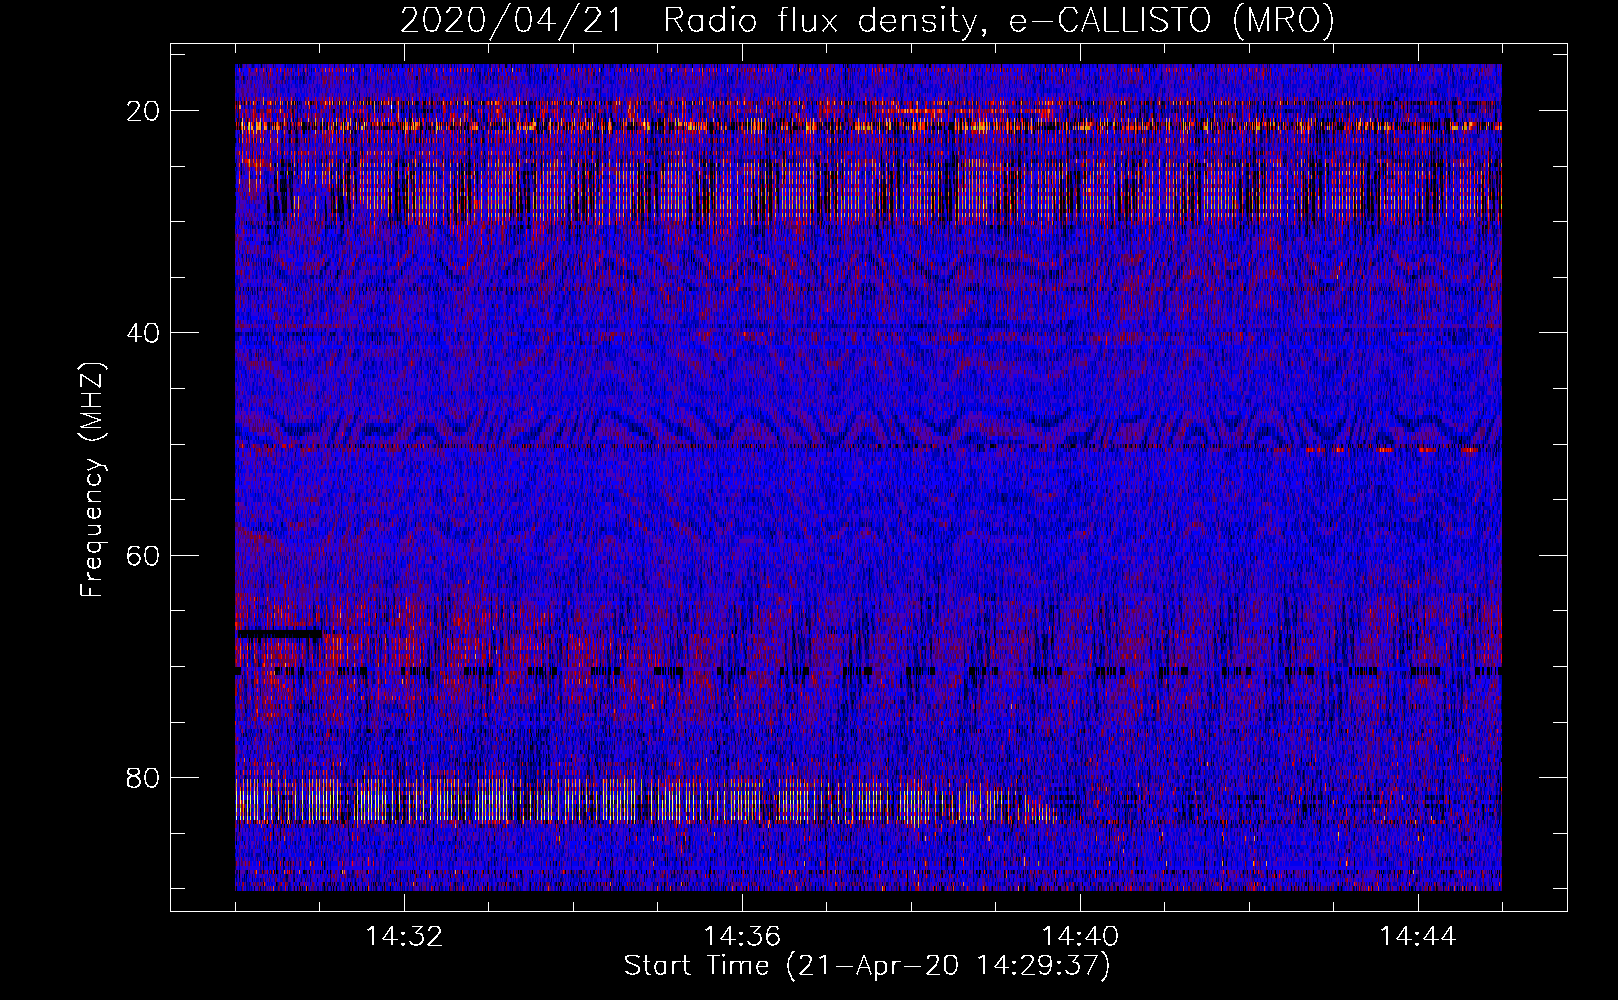
Task: Select the 40 MHz frequency tick label
Action: pyautogui.click(x=144, y=333)
